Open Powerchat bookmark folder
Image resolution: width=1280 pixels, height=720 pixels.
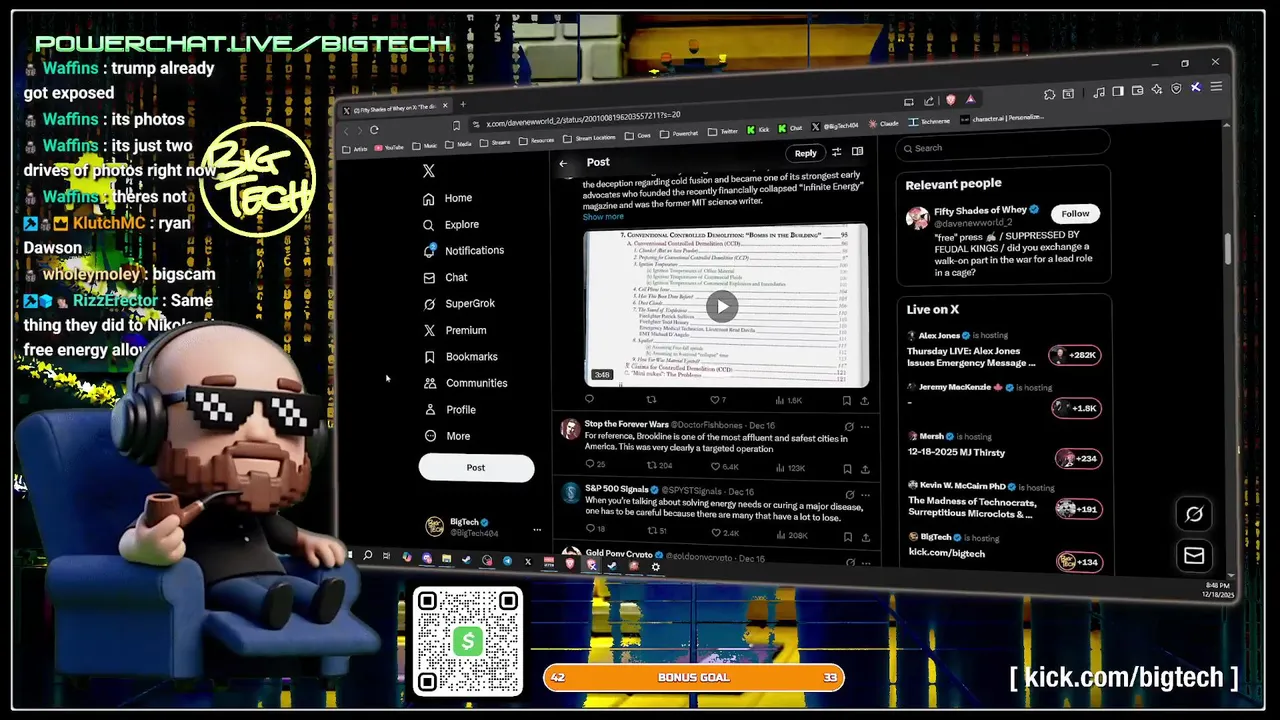pos(678,133)
